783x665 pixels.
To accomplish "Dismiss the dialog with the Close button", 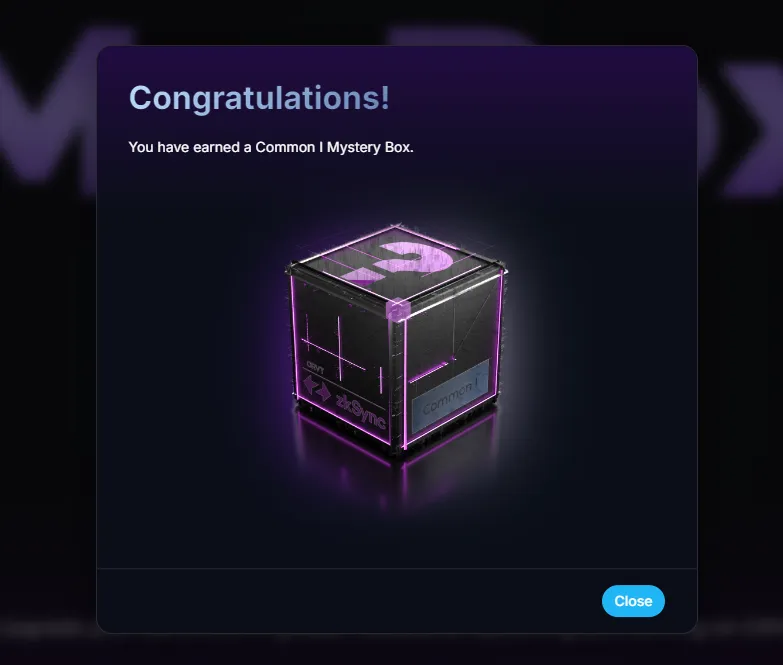I will 633,601.
